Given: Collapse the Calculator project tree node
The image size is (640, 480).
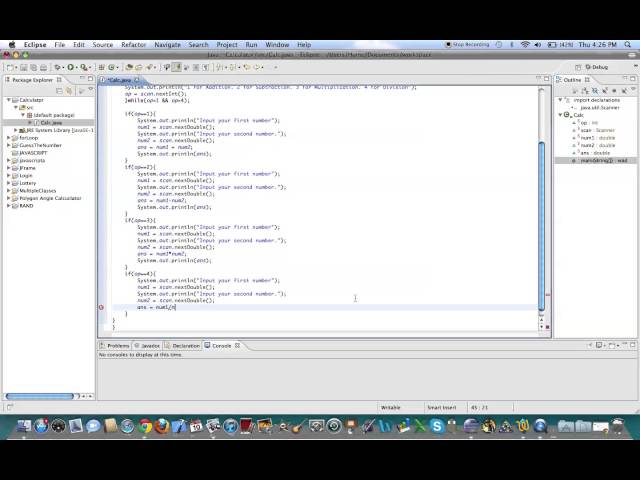Looking at the screenshot, I should pos(9,100).
